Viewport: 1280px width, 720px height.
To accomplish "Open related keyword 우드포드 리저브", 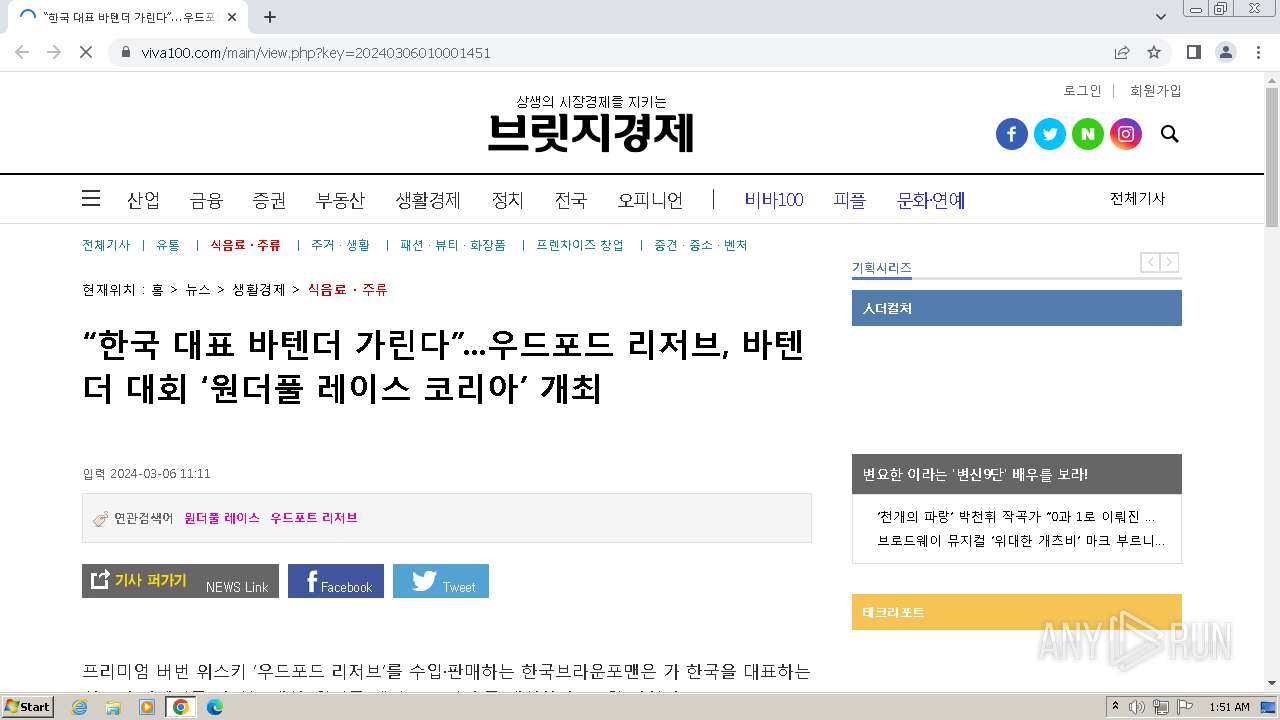I will (314, 517).
